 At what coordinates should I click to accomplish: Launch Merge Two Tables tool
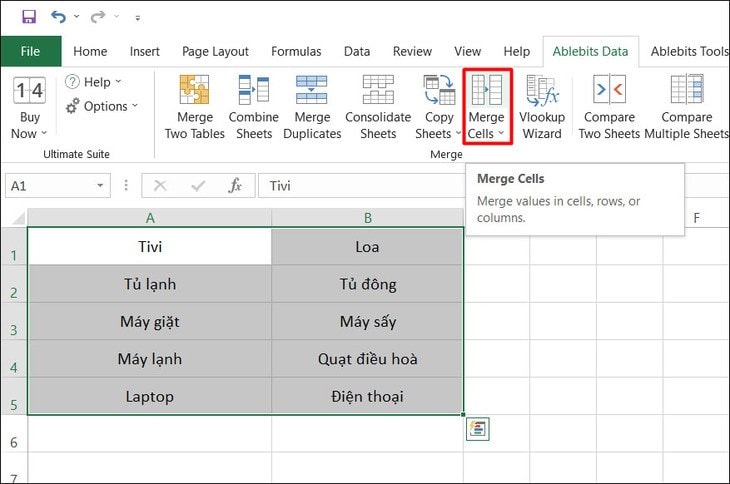click(x=195, y=107)
